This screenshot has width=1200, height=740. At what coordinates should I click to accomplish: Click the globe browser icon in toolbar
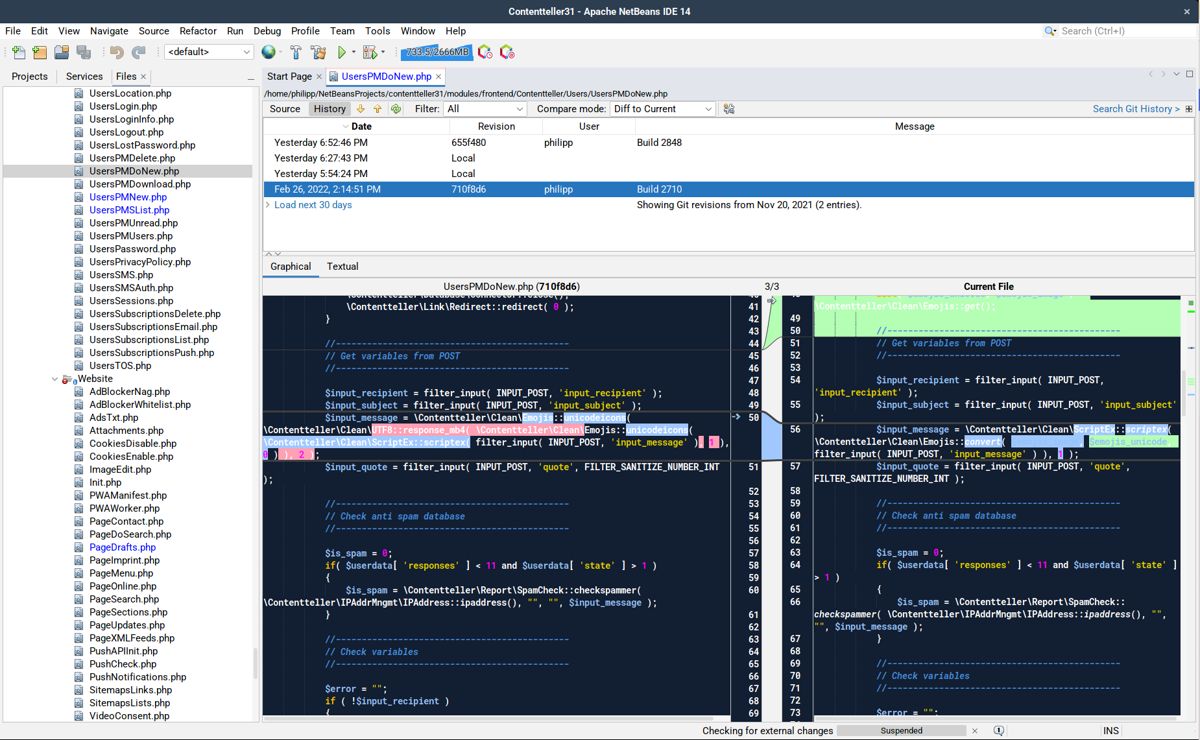tap(268, 52)
